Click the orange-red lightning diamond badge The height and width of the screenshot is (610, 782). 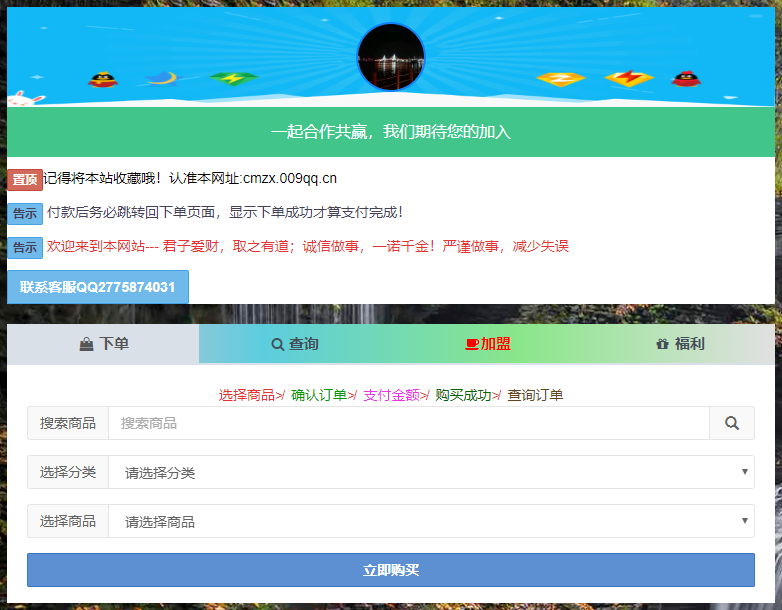coord(628,78)
